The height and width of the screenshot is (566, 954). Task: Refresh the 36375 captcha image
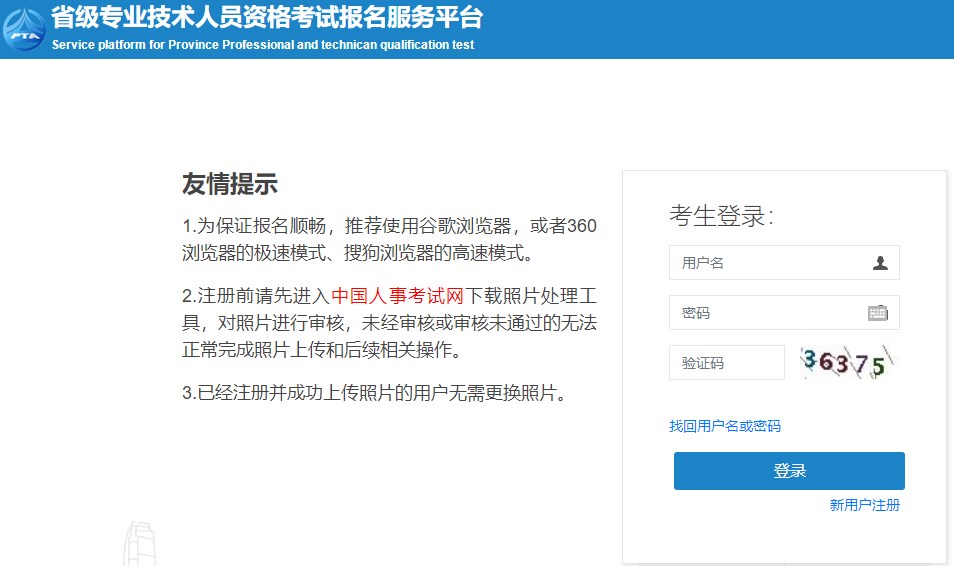pyautogui.click(x=848, y=362)
